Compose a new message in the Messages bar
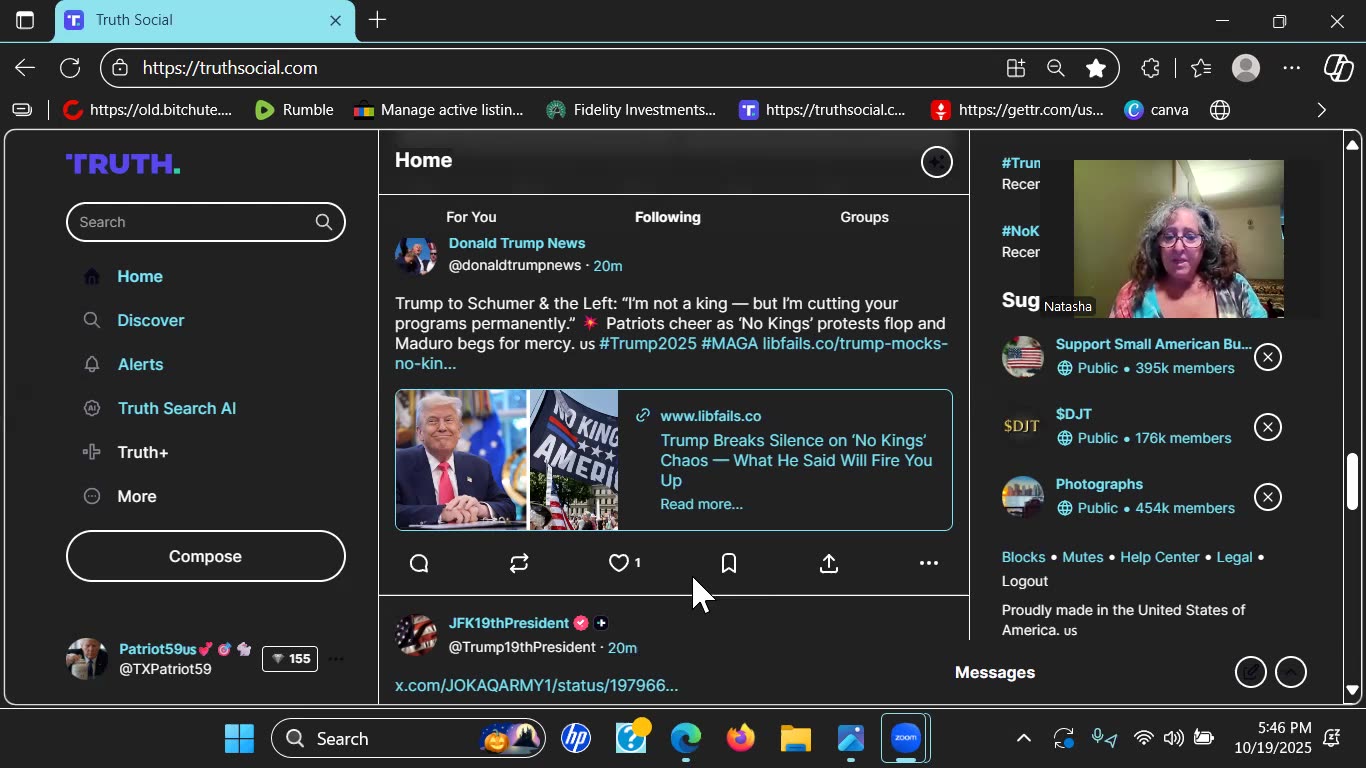 (x=1251, y=672)
